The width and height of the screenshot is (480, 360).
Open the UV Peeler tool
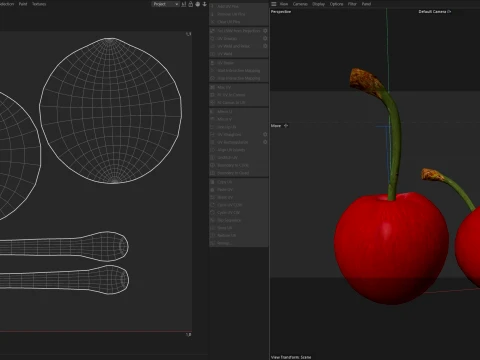point(239,63)
